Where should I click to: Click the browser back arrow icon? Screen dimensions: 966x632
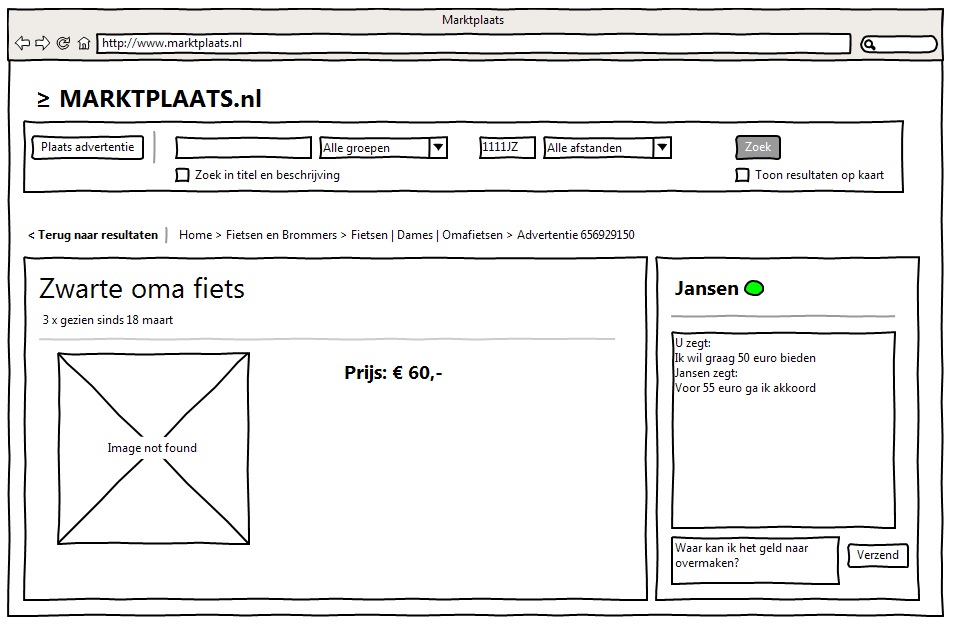click(22, 43)
